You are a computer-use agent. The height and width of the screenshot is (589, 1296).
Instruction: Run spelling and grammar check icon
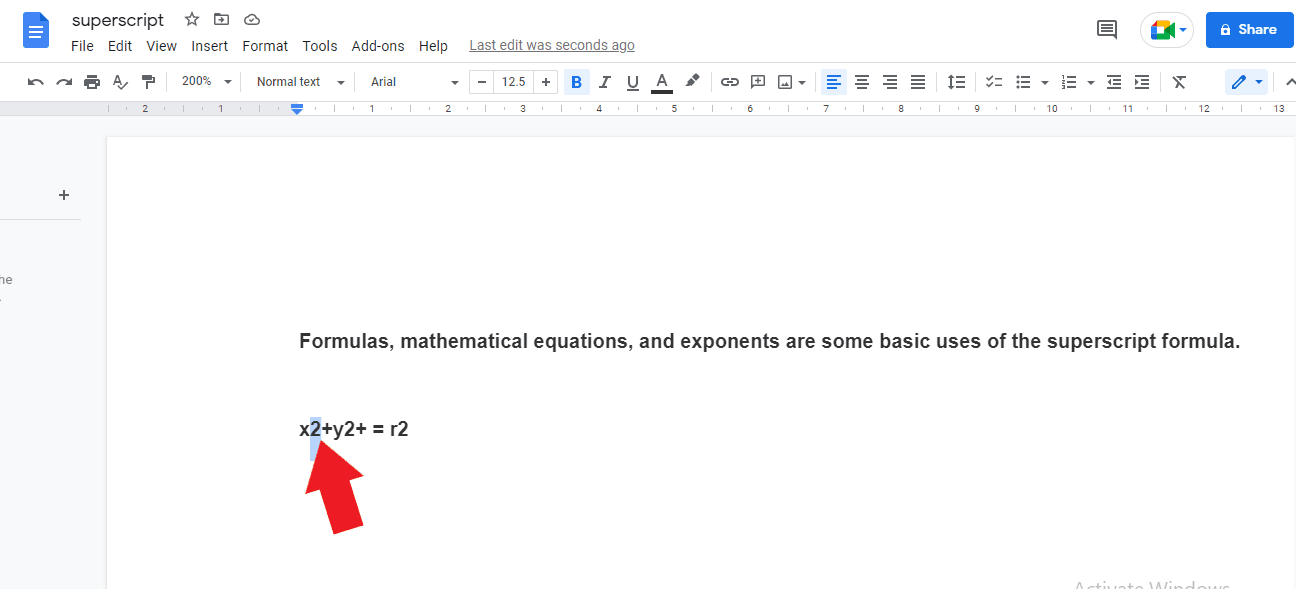tap(120, 82)
